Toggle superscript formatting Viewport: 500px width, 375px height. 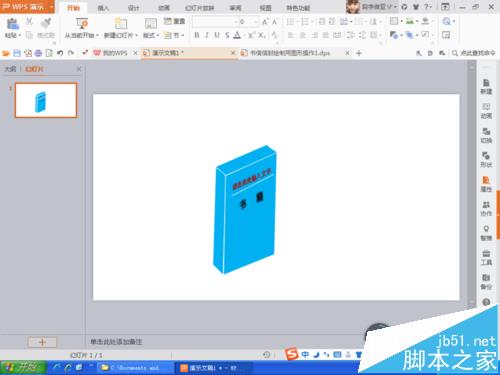click(252, 35)
